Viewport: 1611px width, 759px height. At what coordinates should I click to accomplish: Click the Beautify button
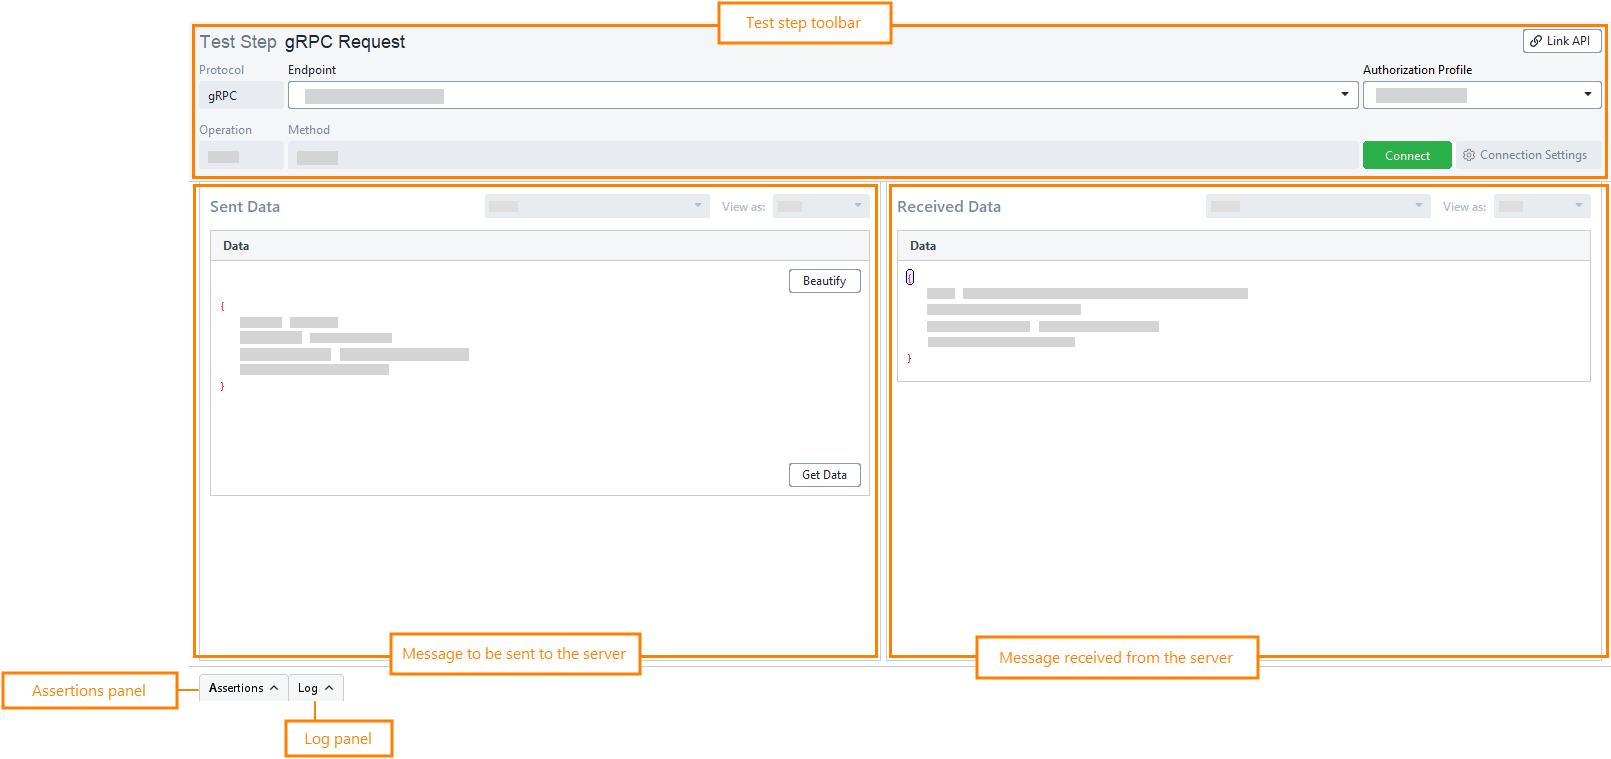(824, 281)
